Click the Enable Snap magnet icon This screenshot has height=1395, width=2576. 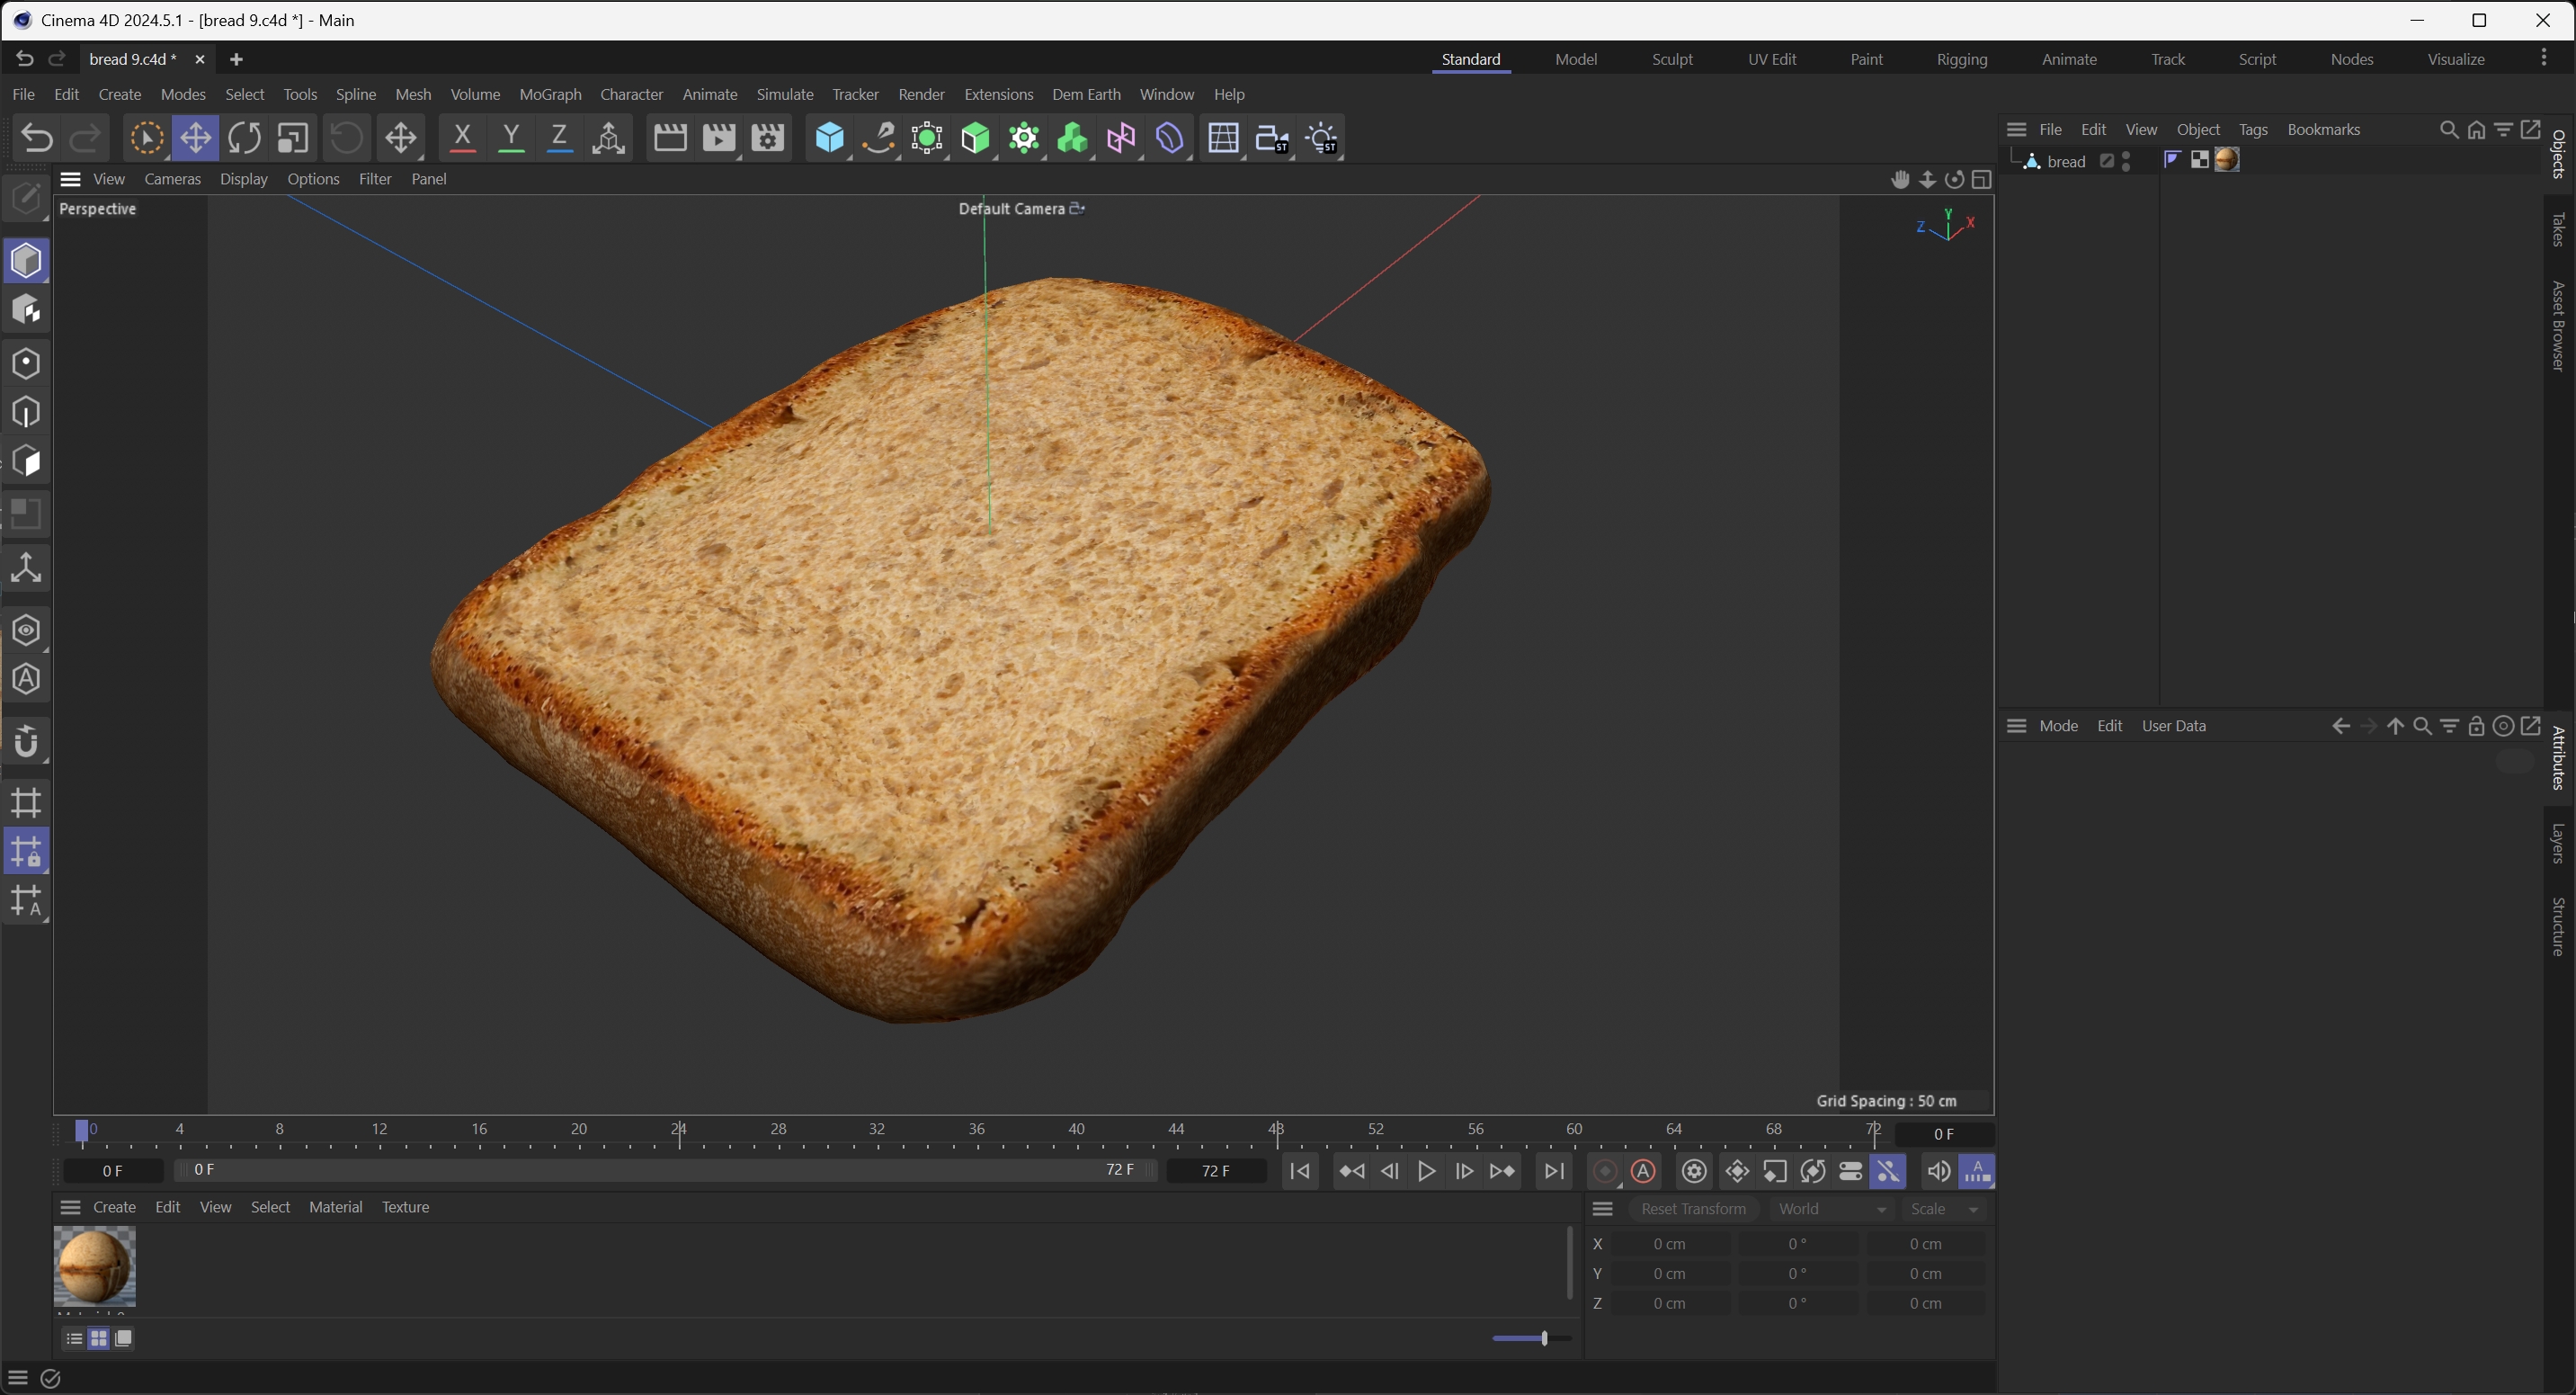26,742
